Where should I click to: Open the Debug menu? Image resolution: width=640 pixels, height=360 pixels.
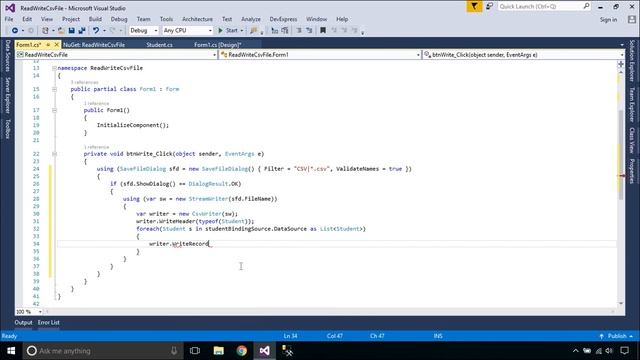click(119, 19)
